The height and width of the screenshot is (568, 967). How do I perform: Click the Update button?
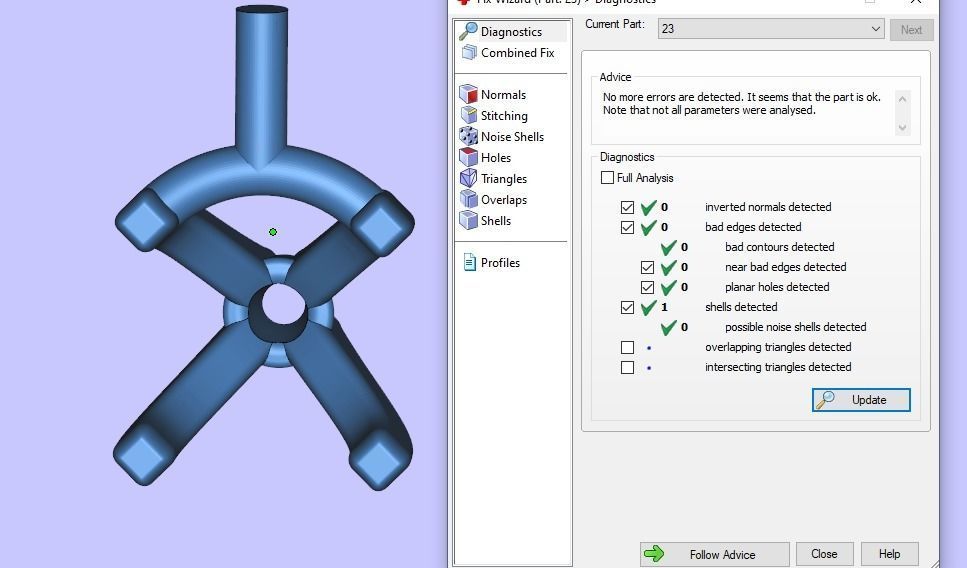tap(861, 400)
